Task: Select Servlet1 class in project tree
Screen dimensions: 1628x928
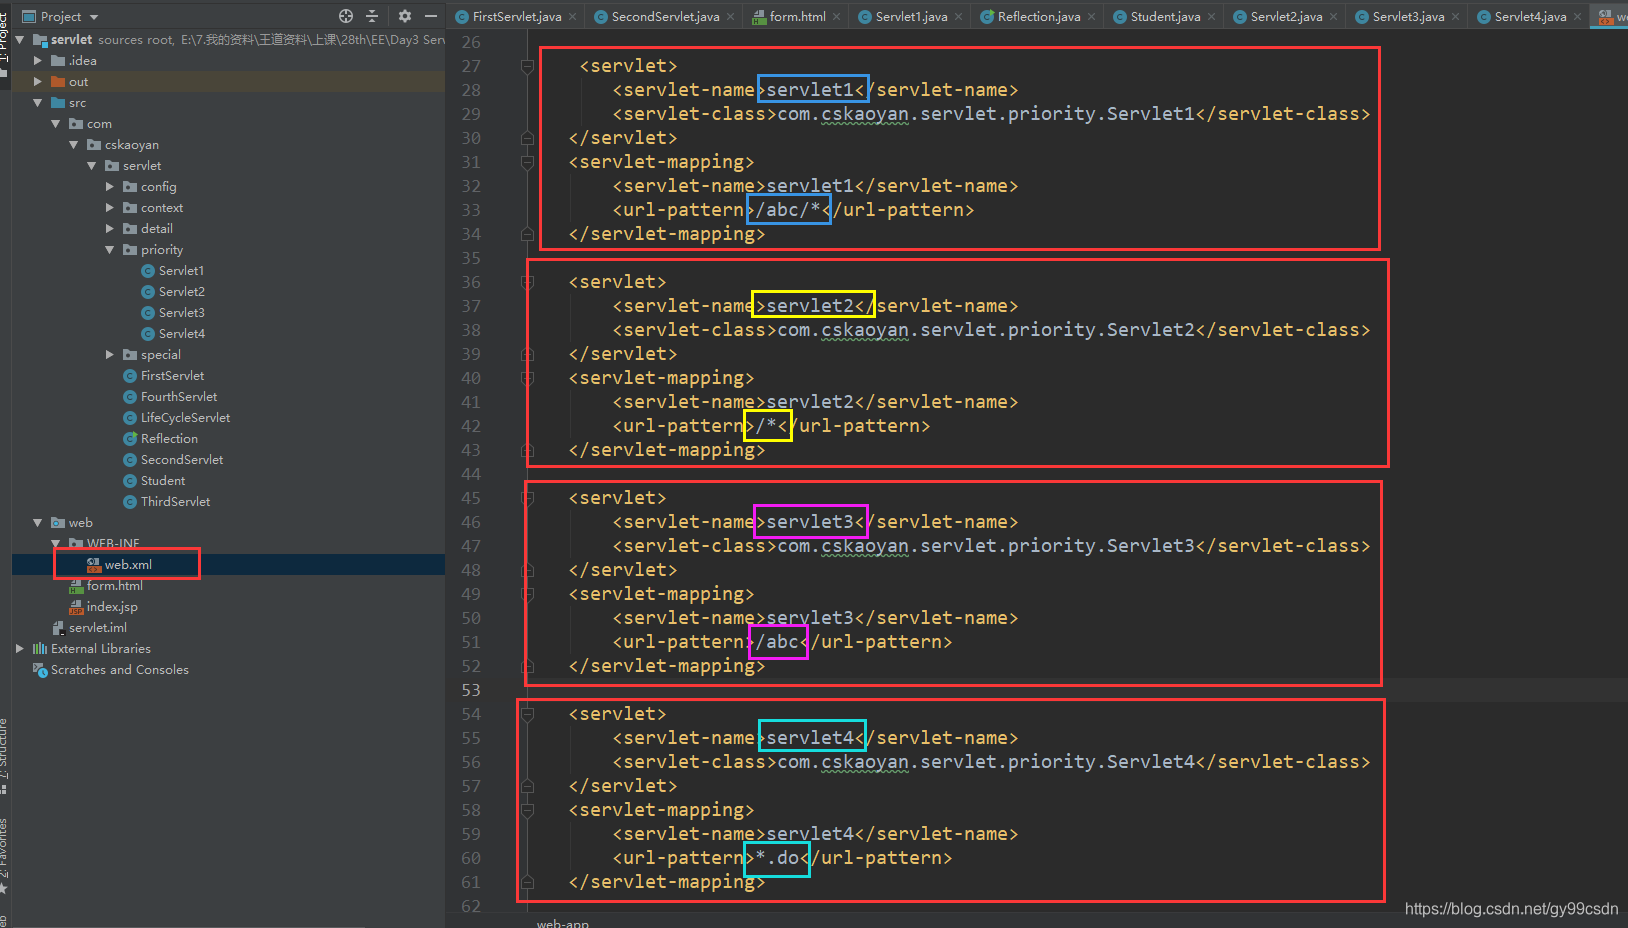Action: (181, 271)
